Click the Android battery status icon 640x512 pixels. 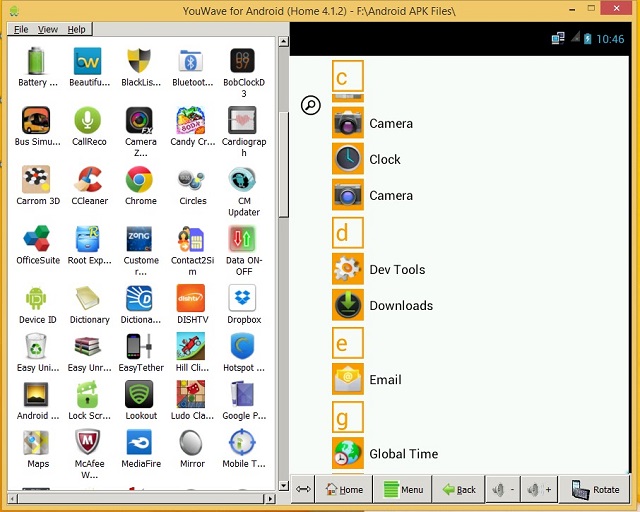pyautogui.click(x=587, y=38)
